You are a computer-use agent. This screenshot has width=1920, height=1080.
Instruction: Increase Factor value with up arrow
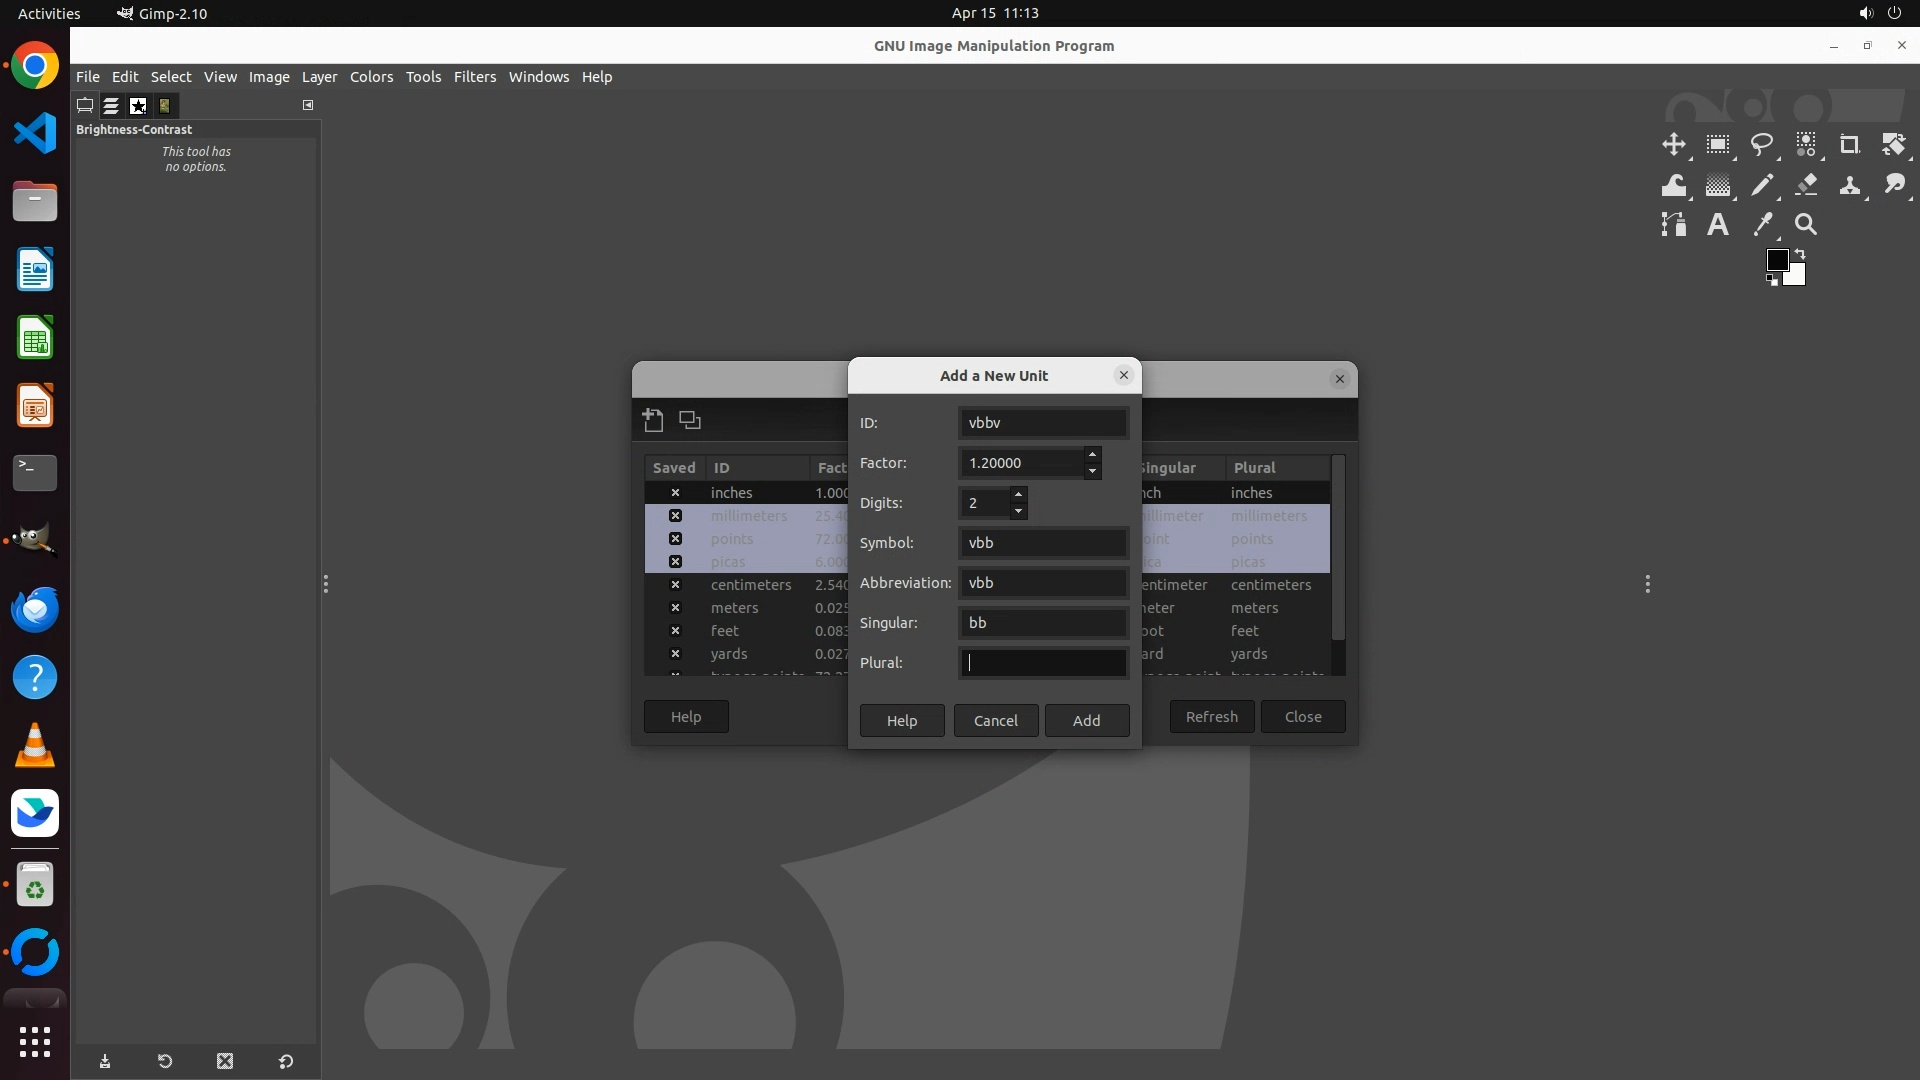(1092, 455)
